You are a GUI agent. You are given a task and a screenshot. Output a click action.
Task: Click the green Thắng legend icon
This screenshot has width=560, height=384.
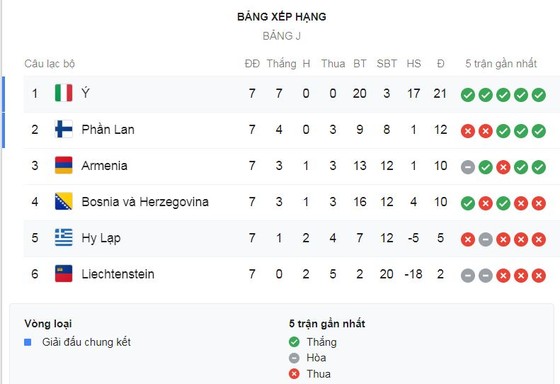[294, 342]
